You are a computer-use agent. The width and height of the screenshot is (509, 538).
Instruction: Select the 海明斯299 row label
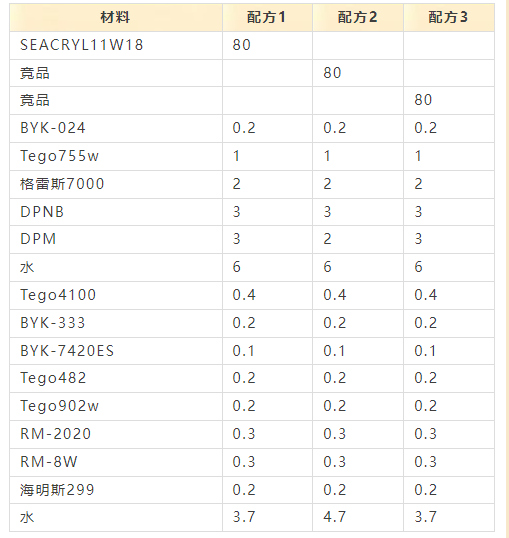(x=116, y=490)
